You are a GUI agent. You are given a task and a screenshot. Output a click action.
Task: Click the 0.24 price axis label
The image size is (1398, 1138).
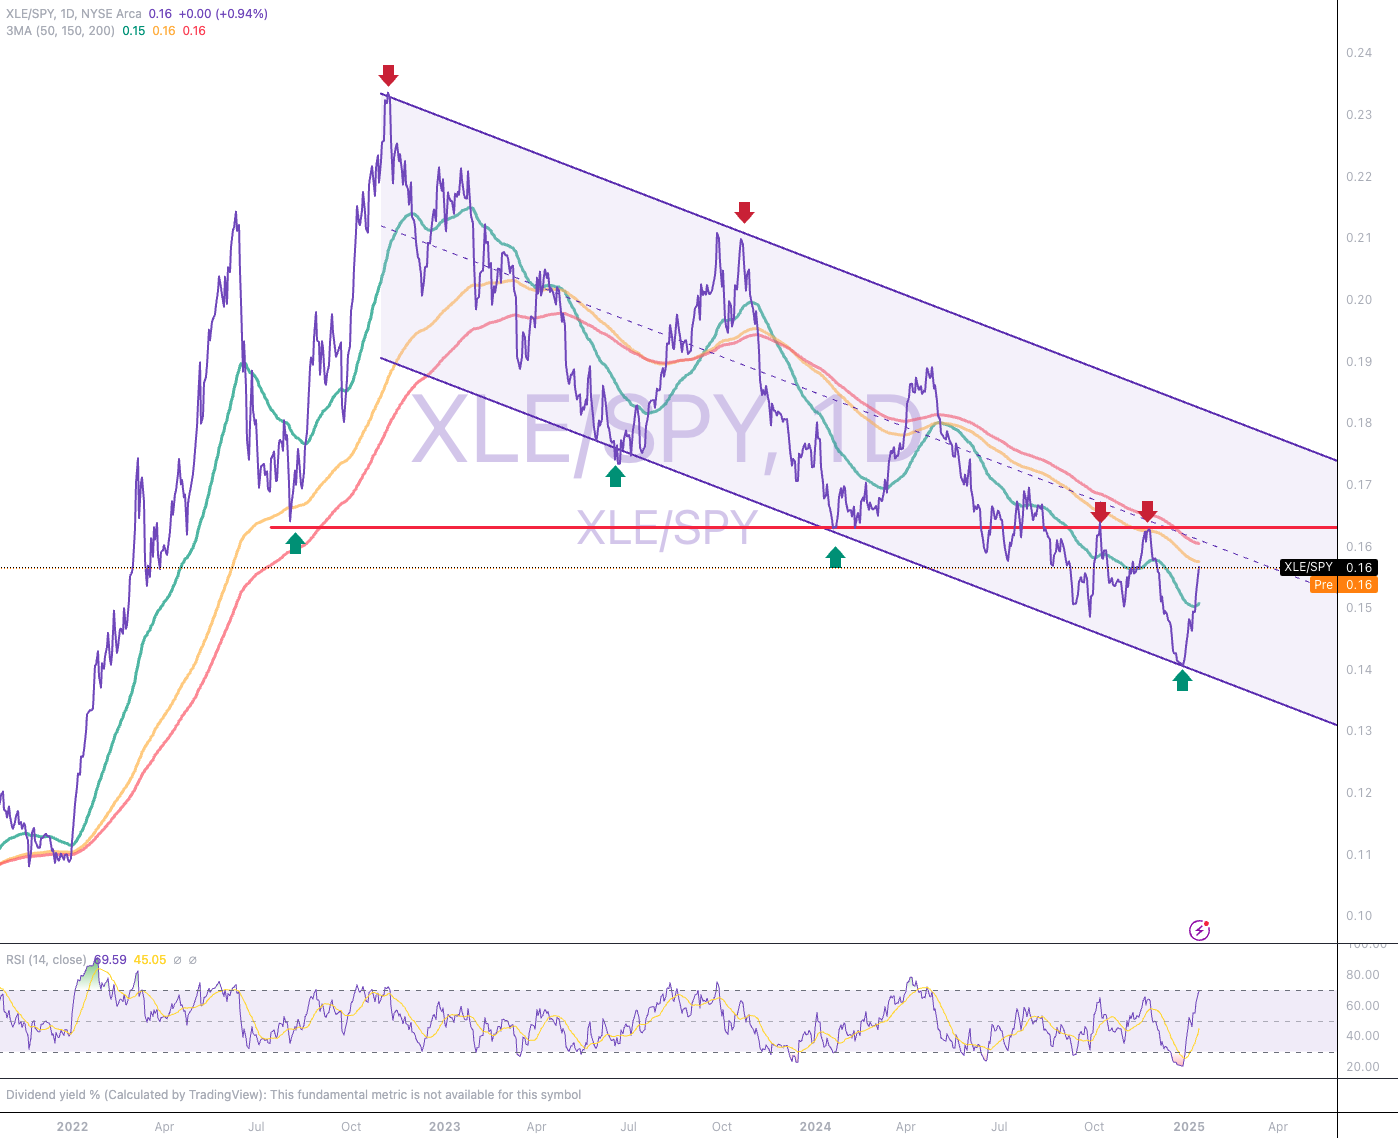1359,53
